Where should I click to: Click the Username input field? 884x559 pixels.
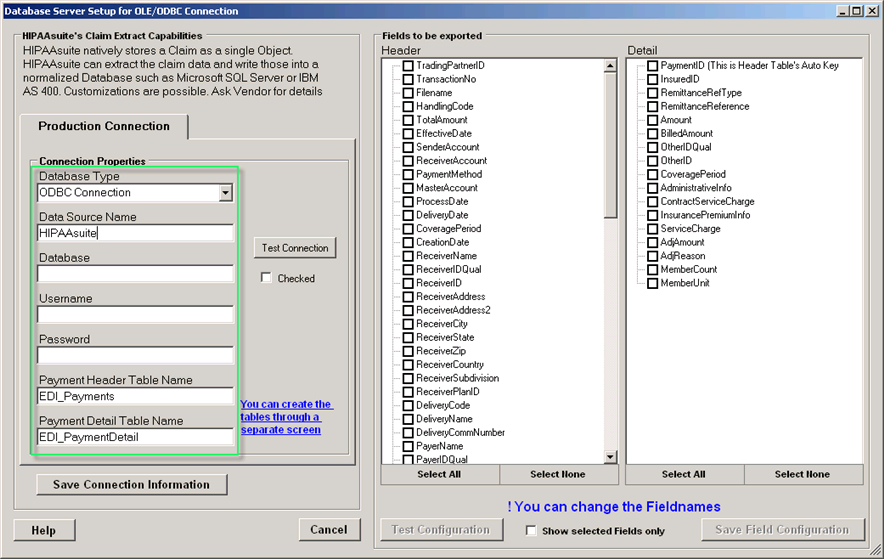pos(135,315)
